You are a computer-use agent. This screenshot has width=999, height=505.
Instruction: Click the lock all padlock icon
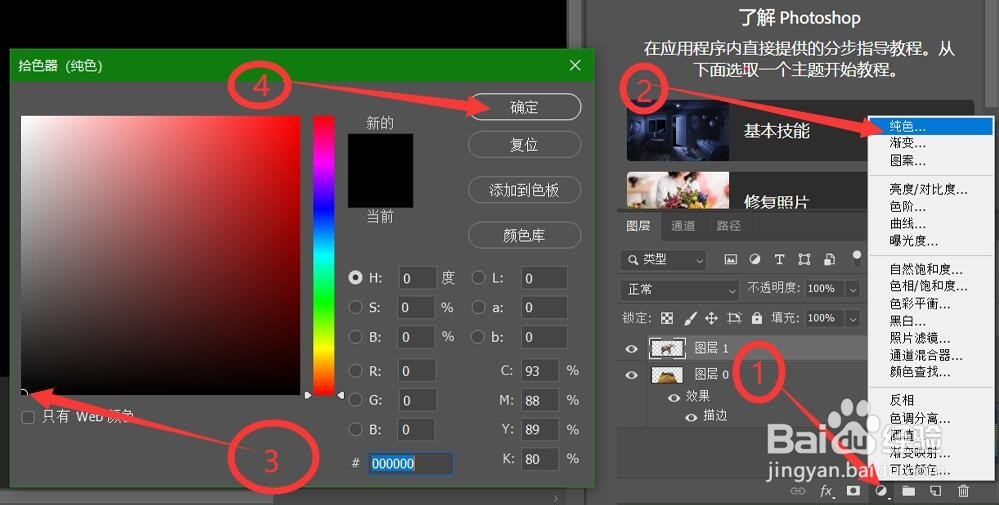point(756,318)
